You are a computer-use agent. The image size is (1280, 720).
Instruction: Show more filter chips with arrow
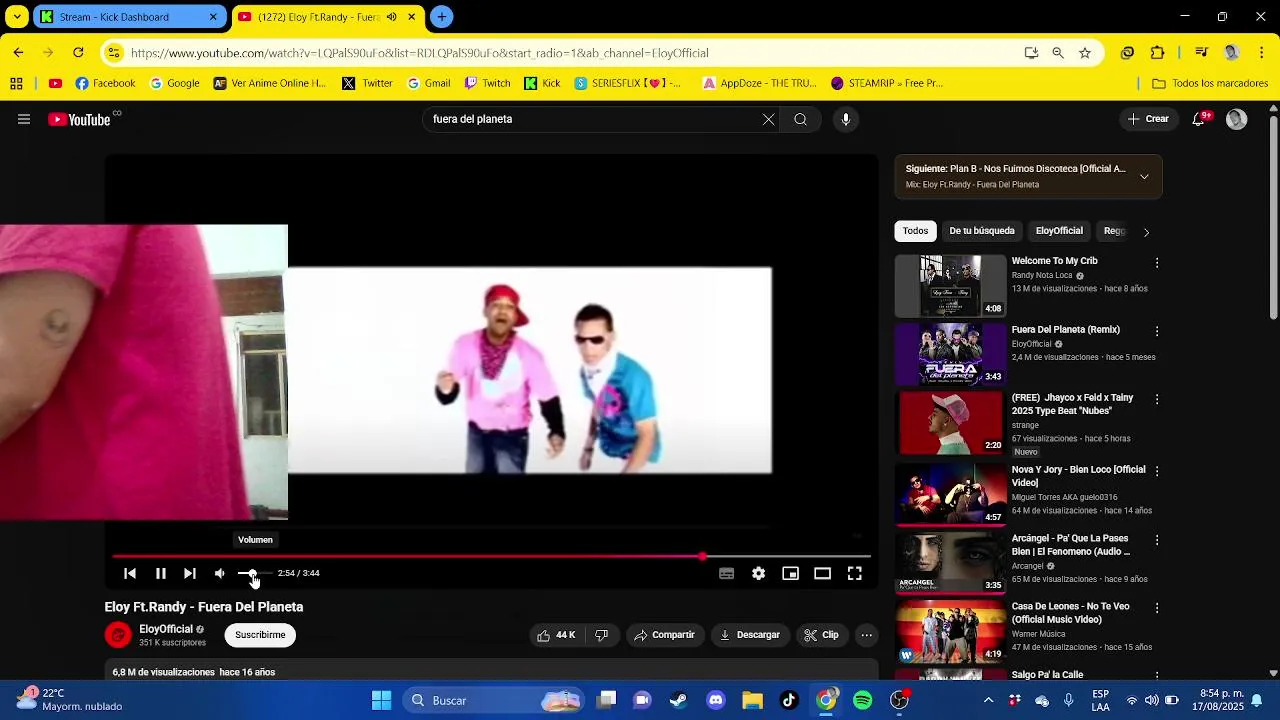(1146, 232)
